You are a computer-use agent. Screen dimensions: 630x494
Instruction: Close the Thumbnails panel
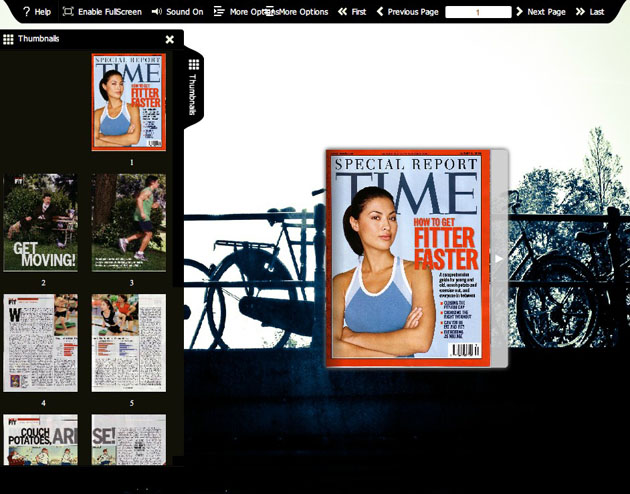point(170,39)
